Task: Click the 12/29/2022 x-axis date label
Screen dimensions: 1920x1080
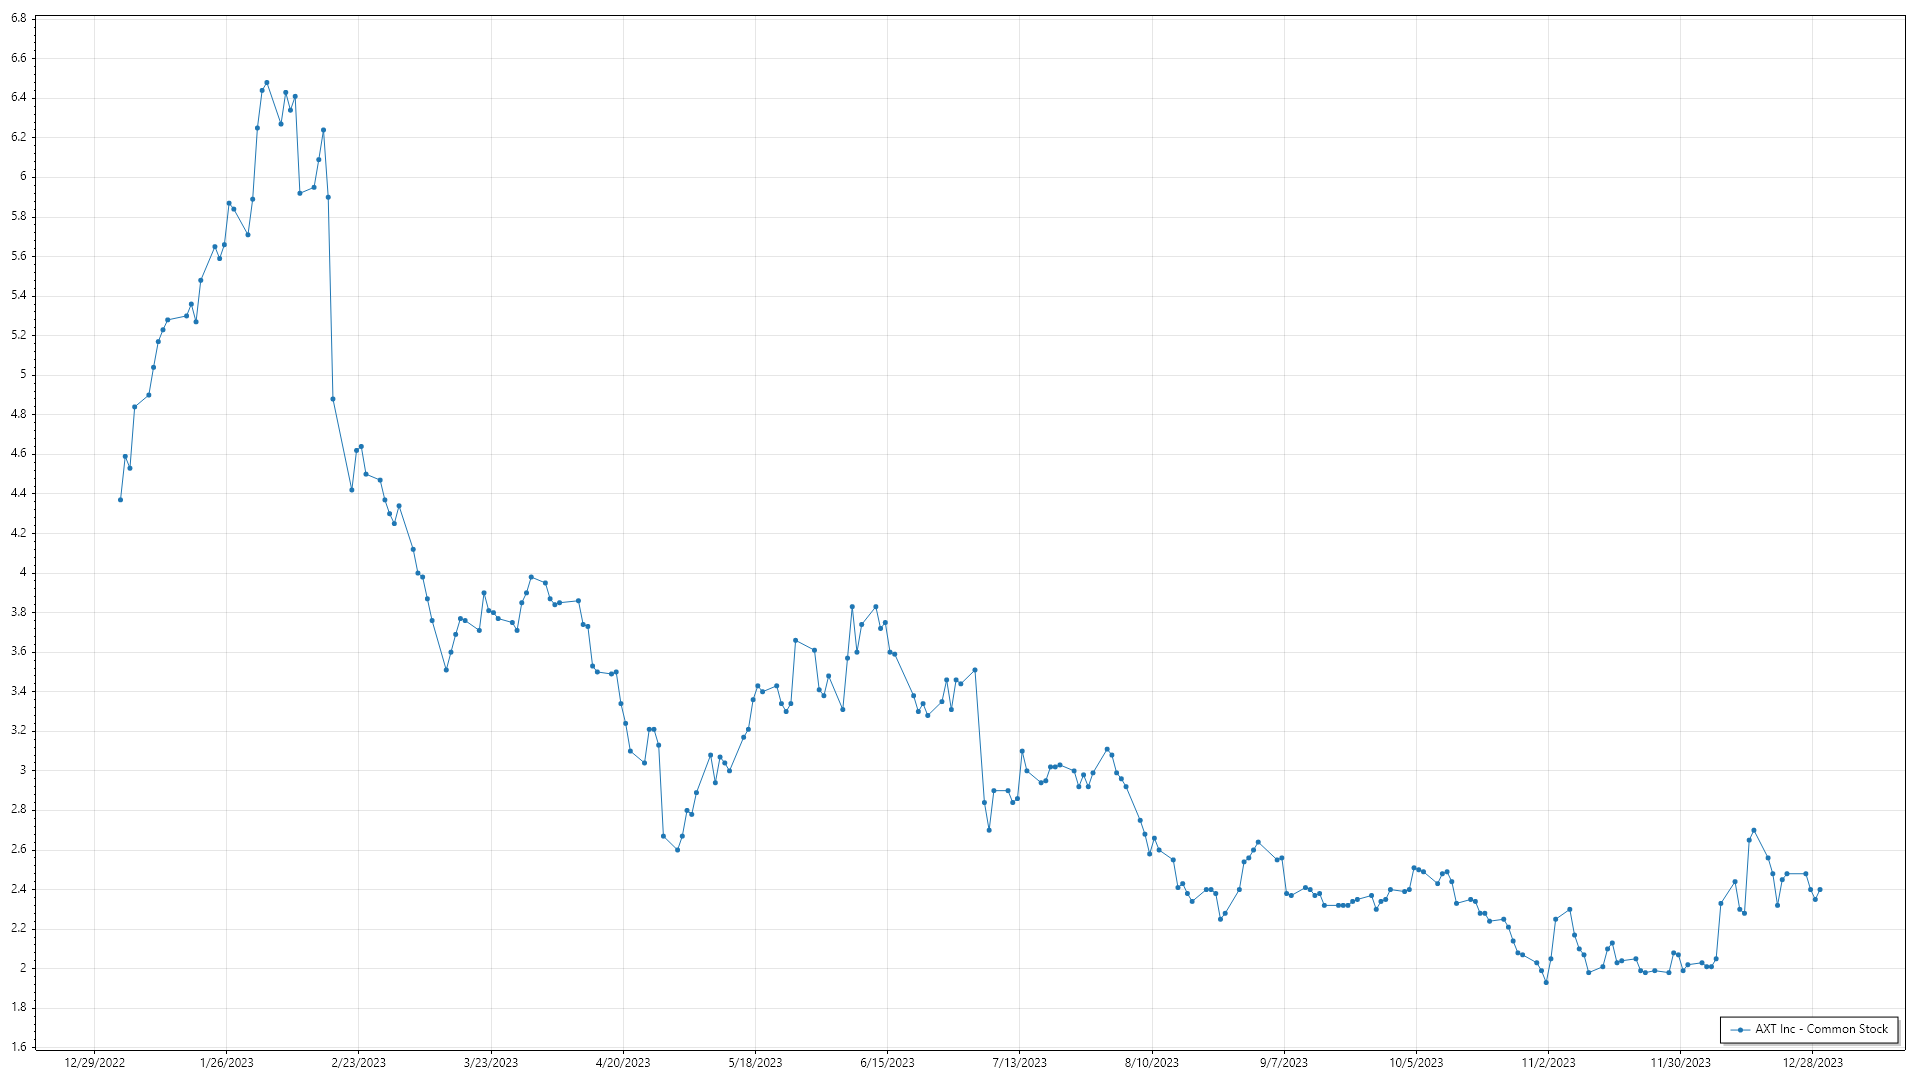Action: pyautogui.click(x=95, y=1062)
